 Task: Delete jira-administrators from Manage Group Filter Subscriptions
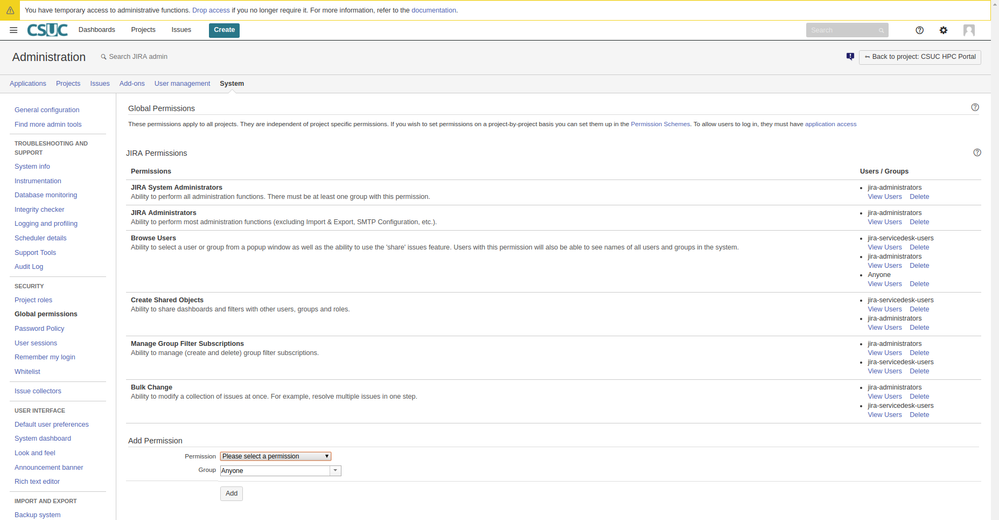click(x=919, y=353)
